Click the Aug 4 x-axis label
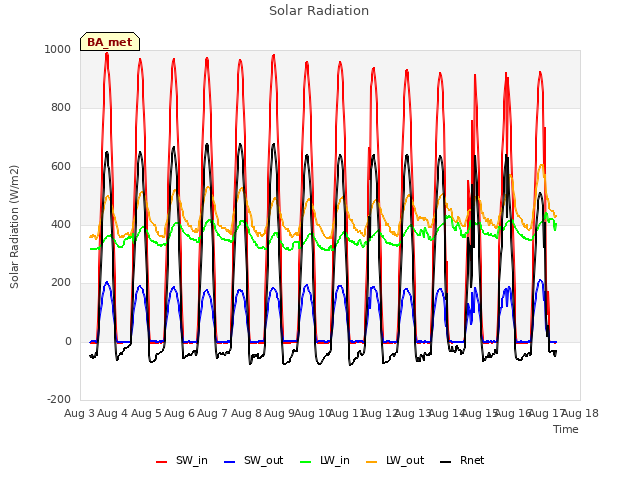 click(x=113, y=413)
